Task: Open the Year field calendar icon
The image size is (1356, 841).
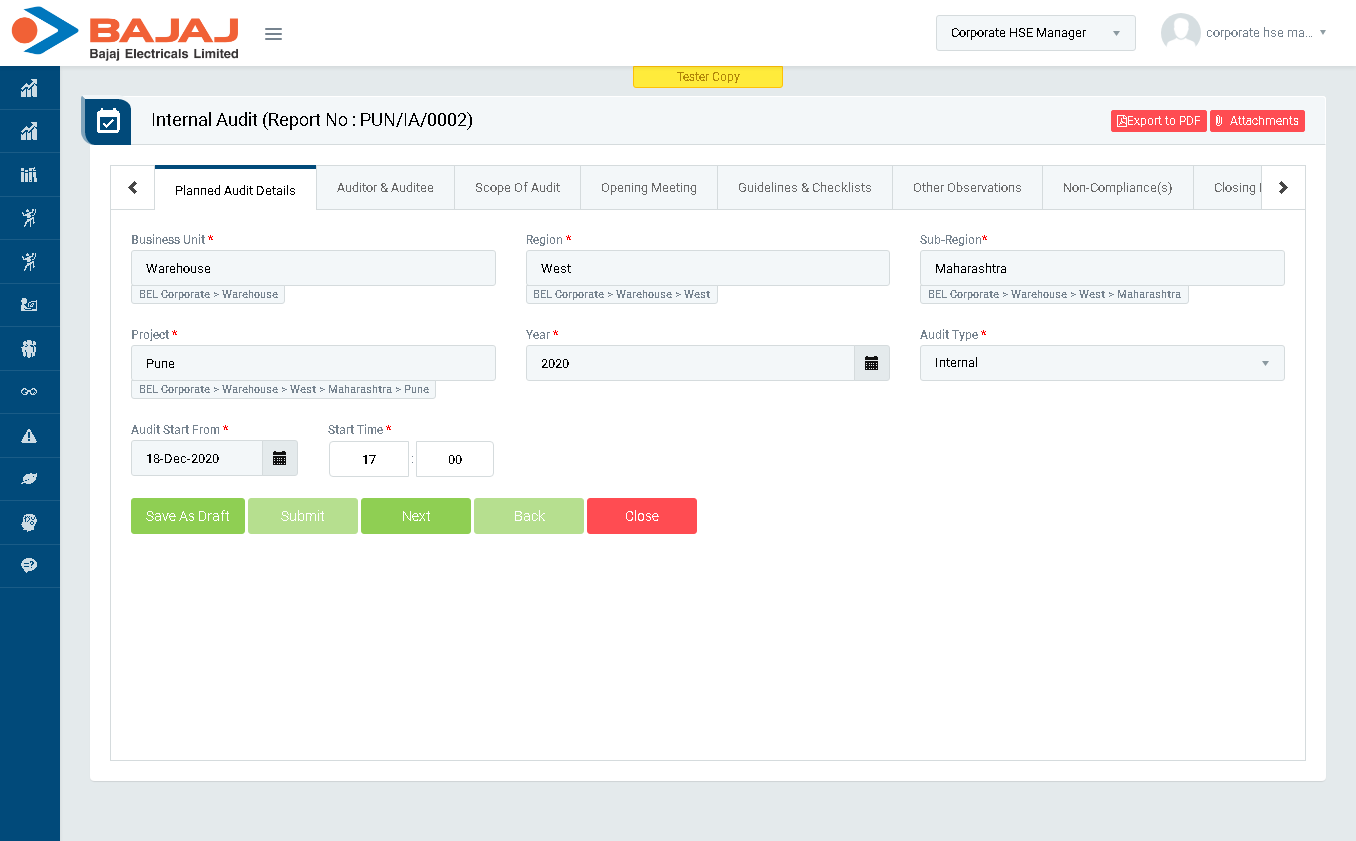Action: [x=871, y=363]
